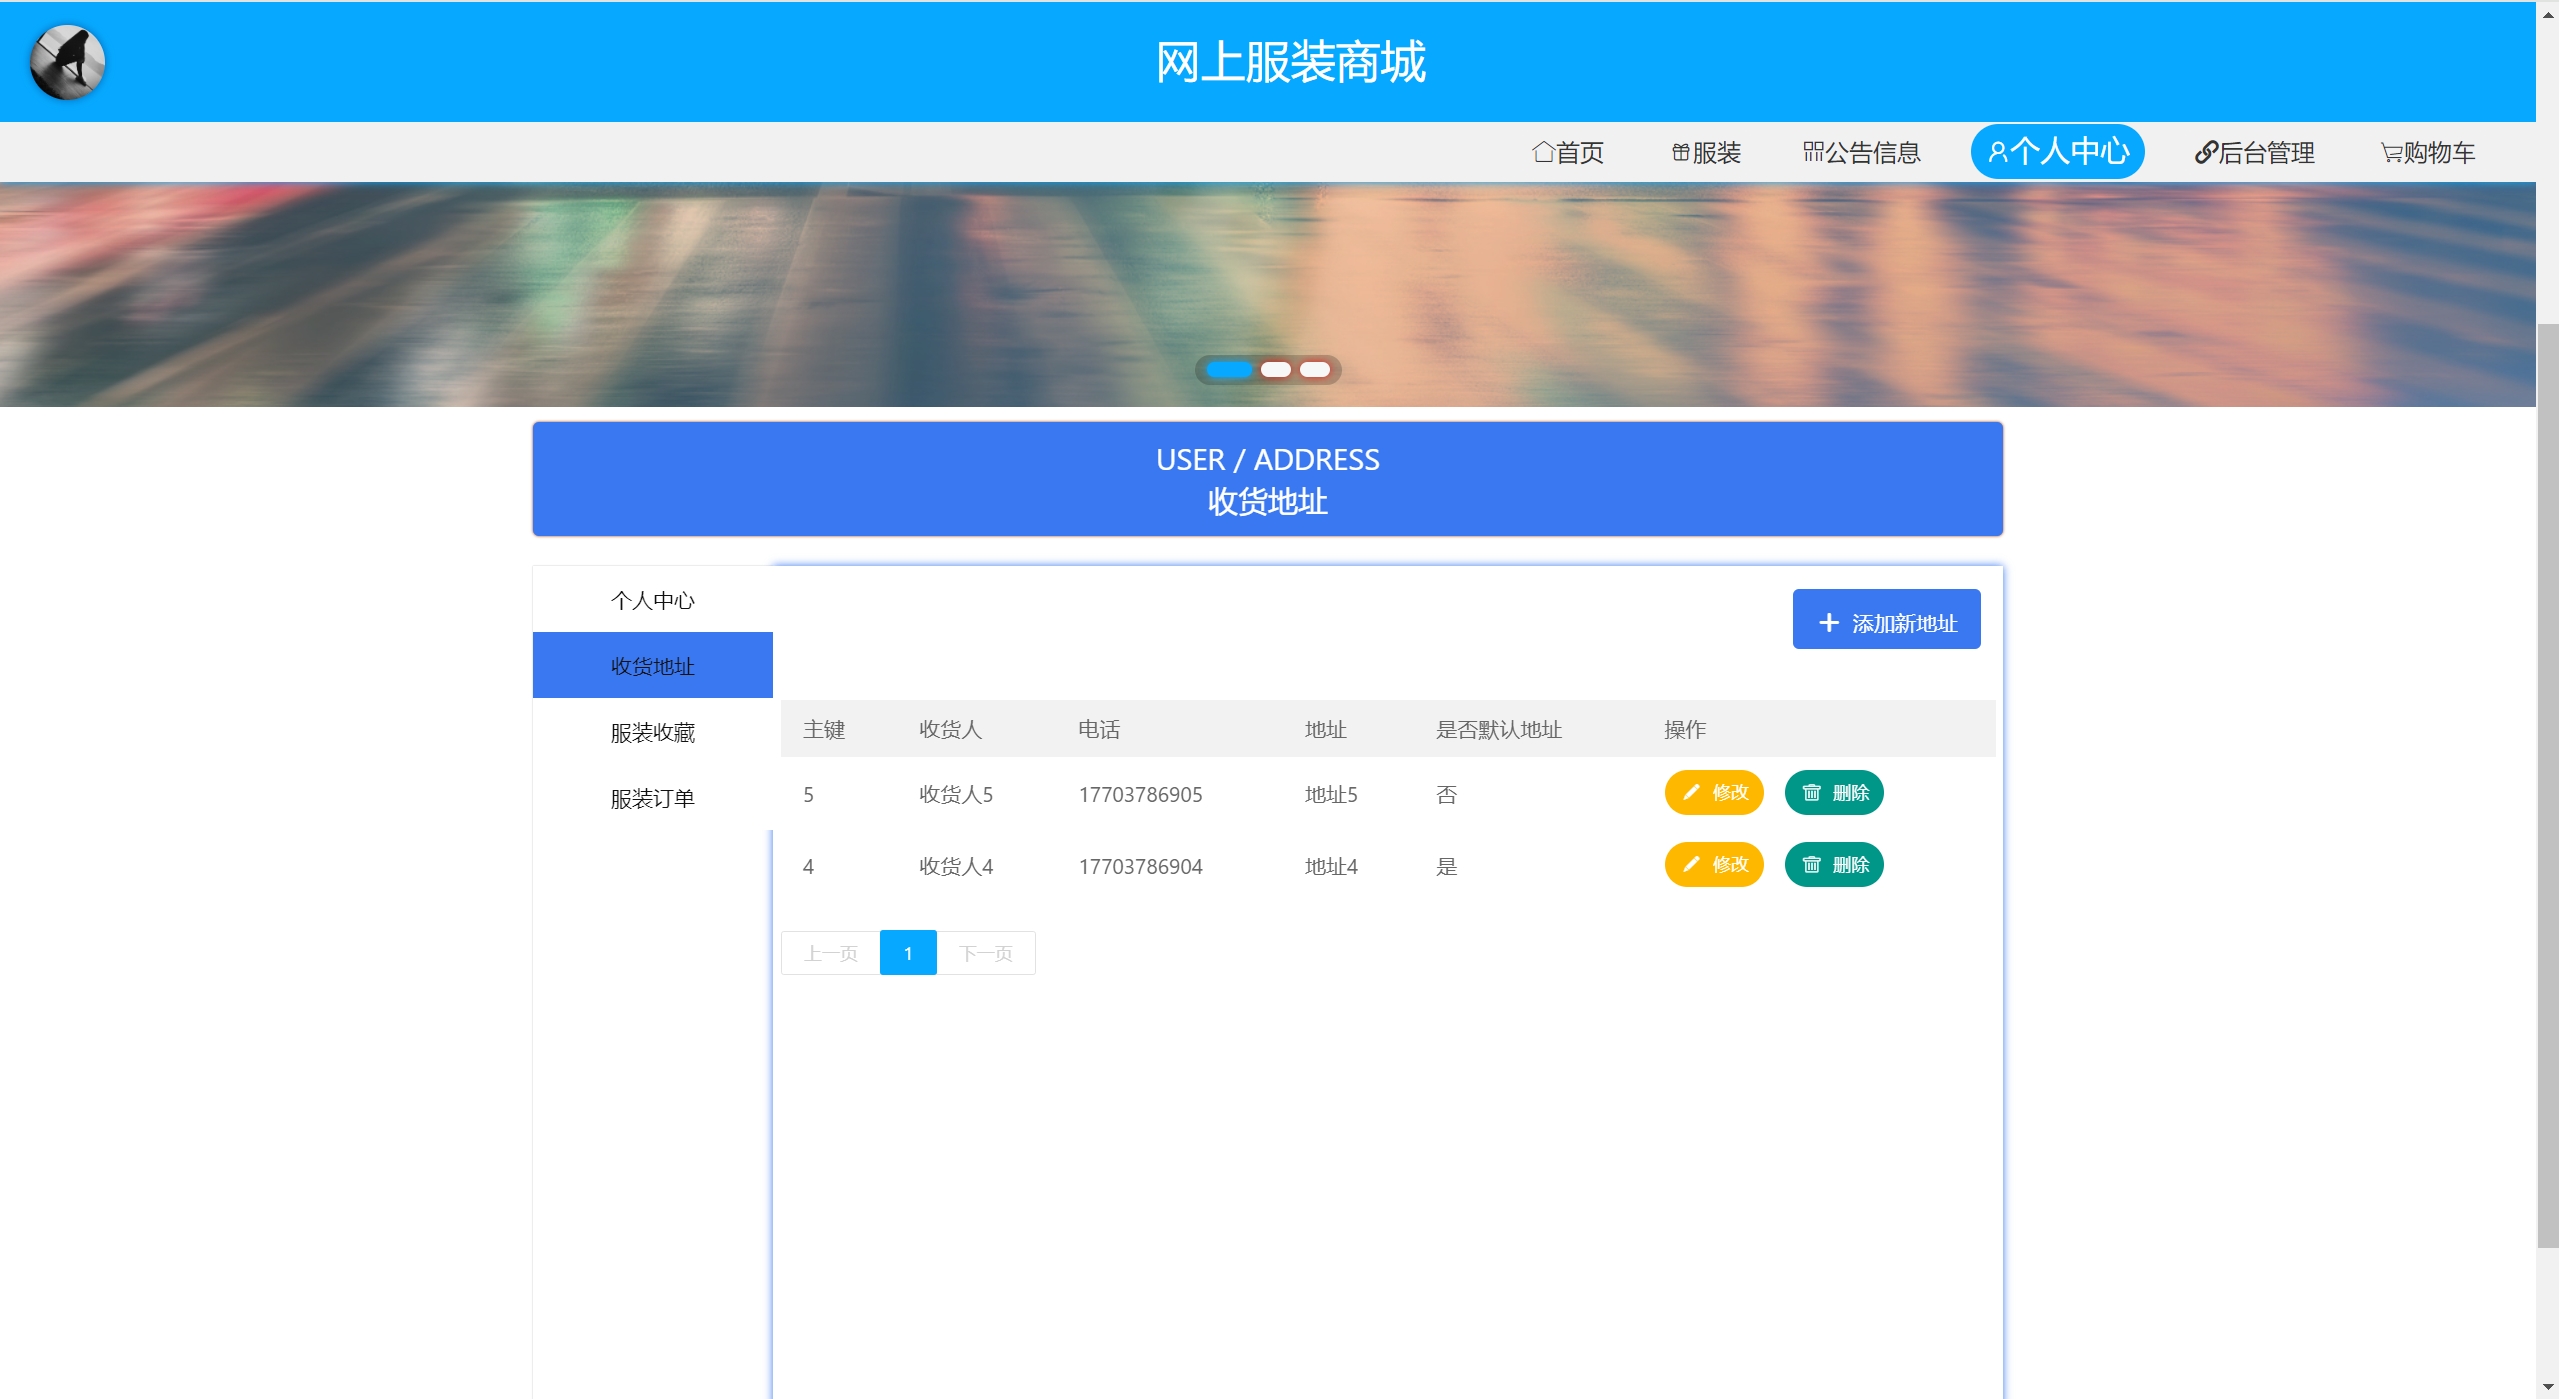Click pagination 下一页 button
The height and width of the screenshot is (1399, 2559).
point(985,953)
